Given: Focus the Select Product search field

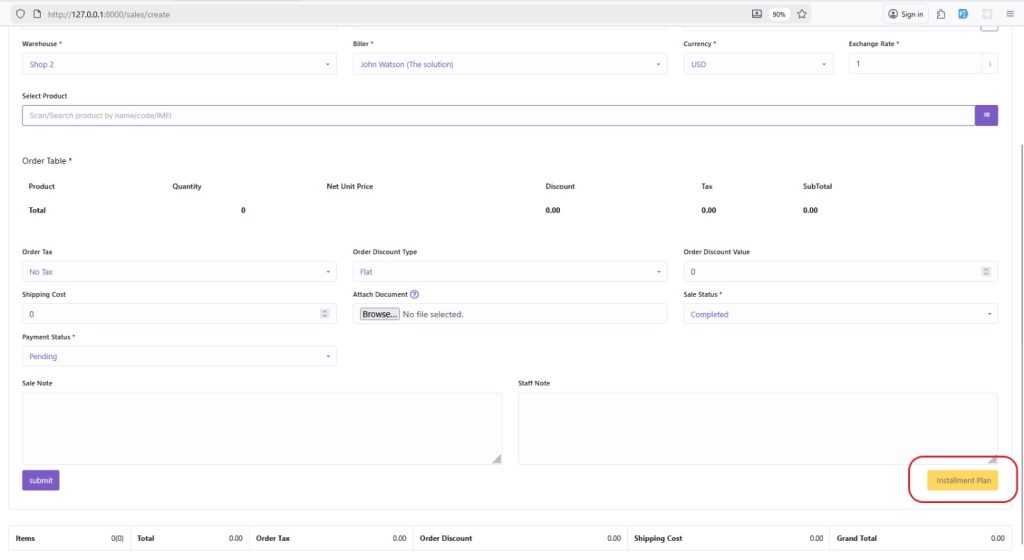Looking at the screenshot, I should coord(498,116).
